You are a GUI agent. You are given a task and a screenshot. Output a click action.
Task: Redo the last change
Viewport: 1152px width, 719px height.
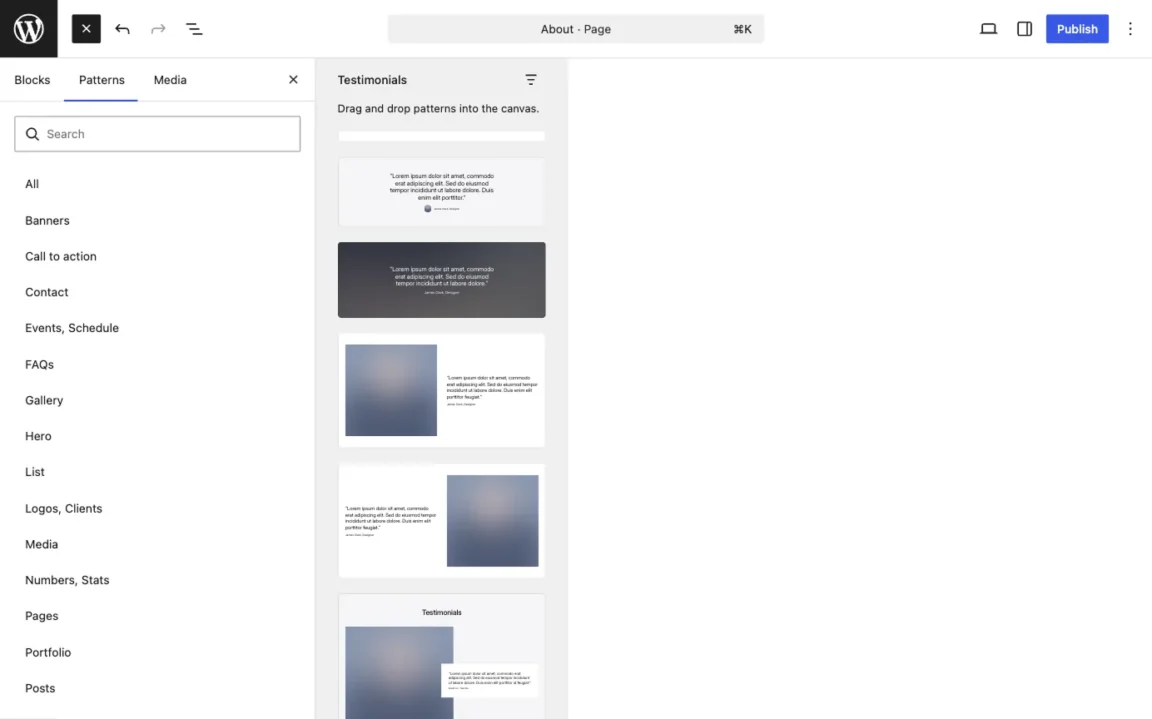tap(158, 29)
